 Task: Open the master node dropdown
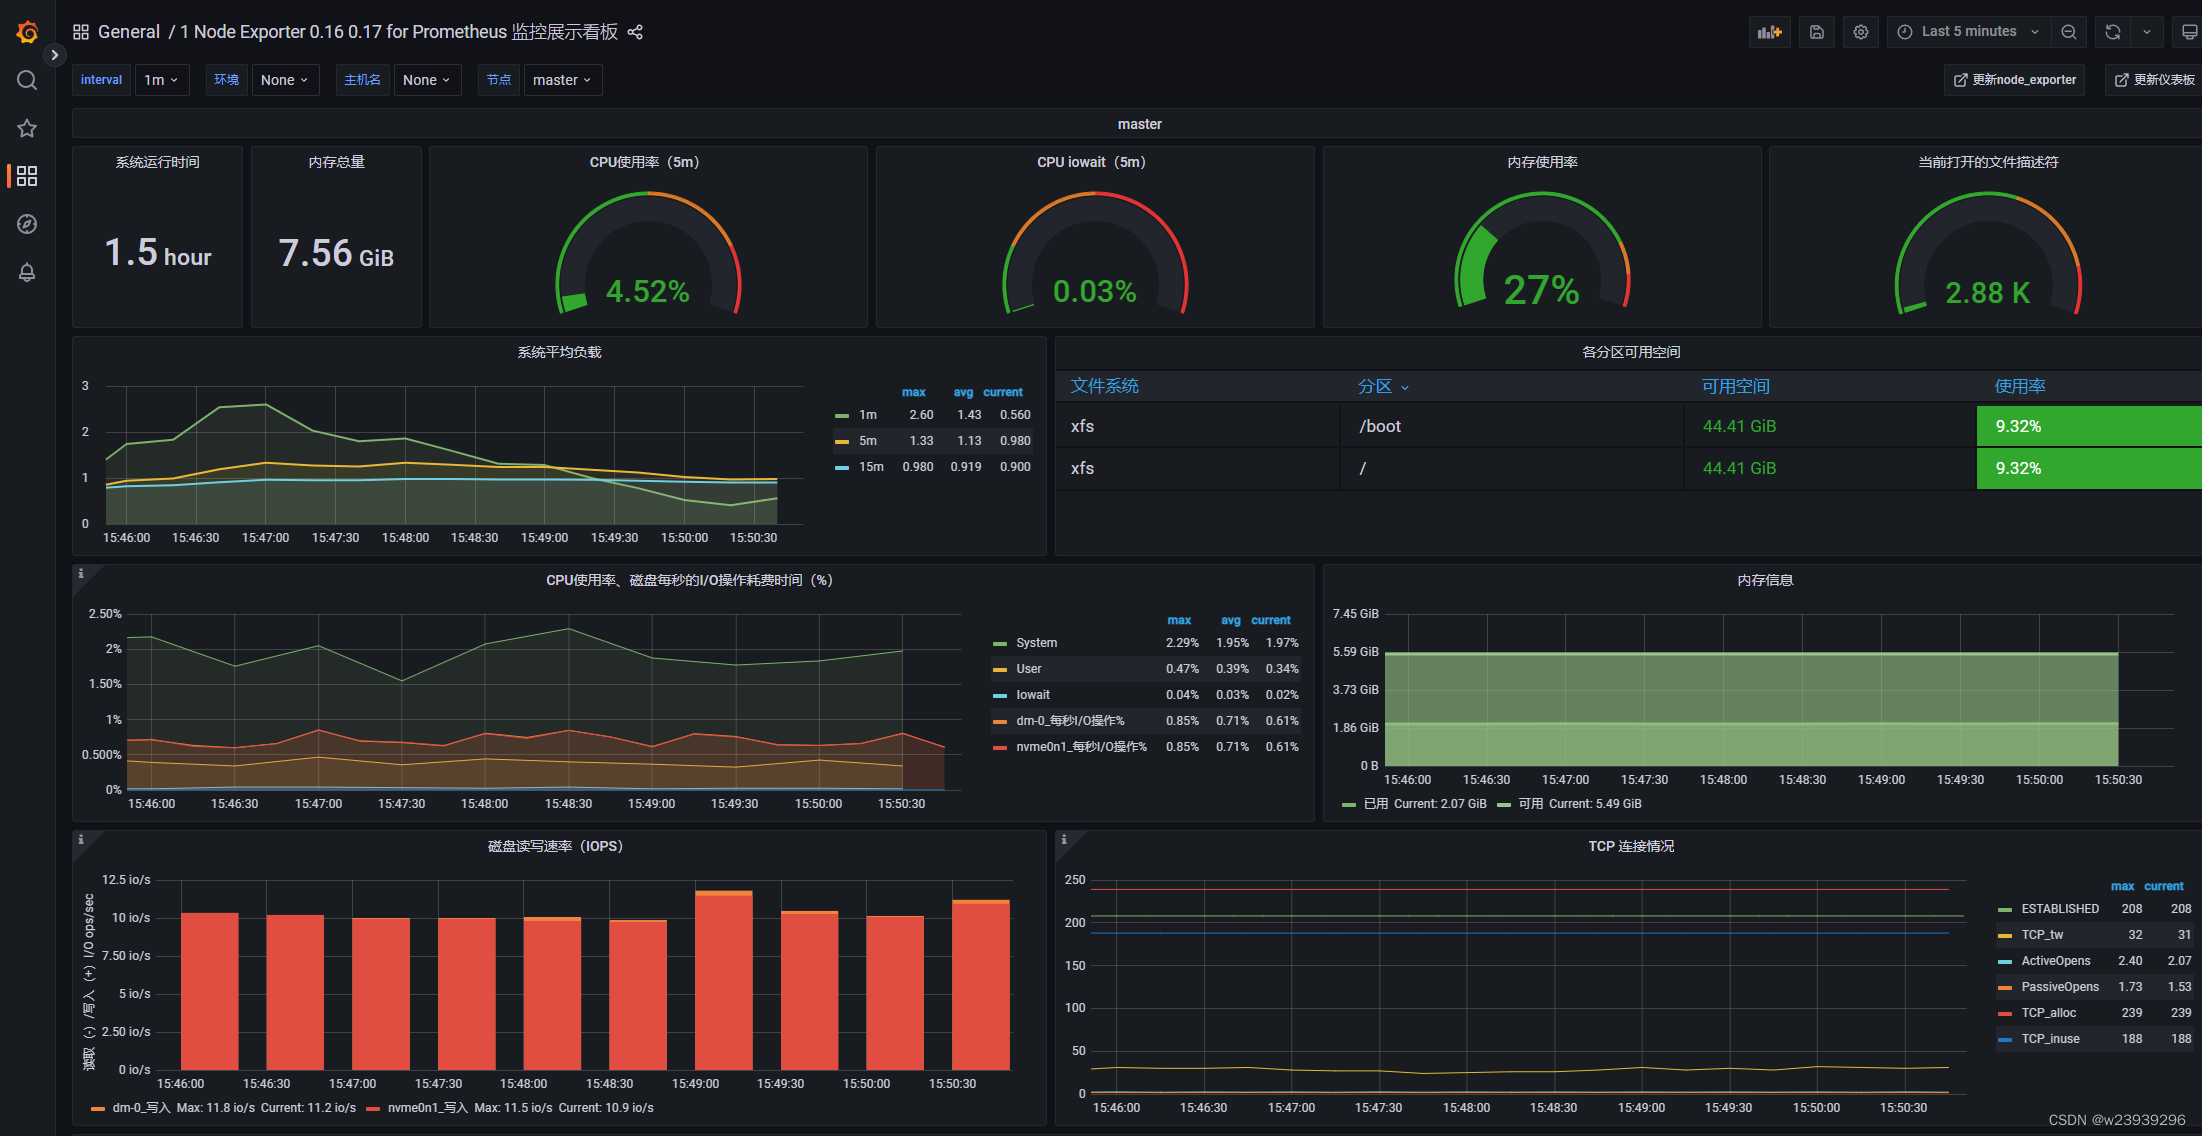561,80
